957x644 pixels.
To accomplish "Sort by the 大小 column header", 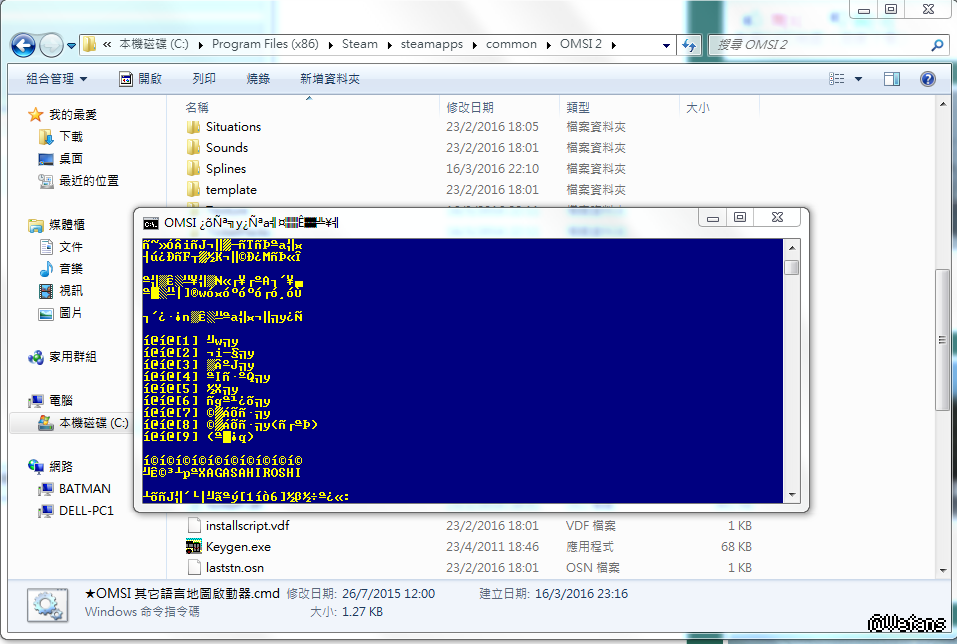I will [698, 107].
